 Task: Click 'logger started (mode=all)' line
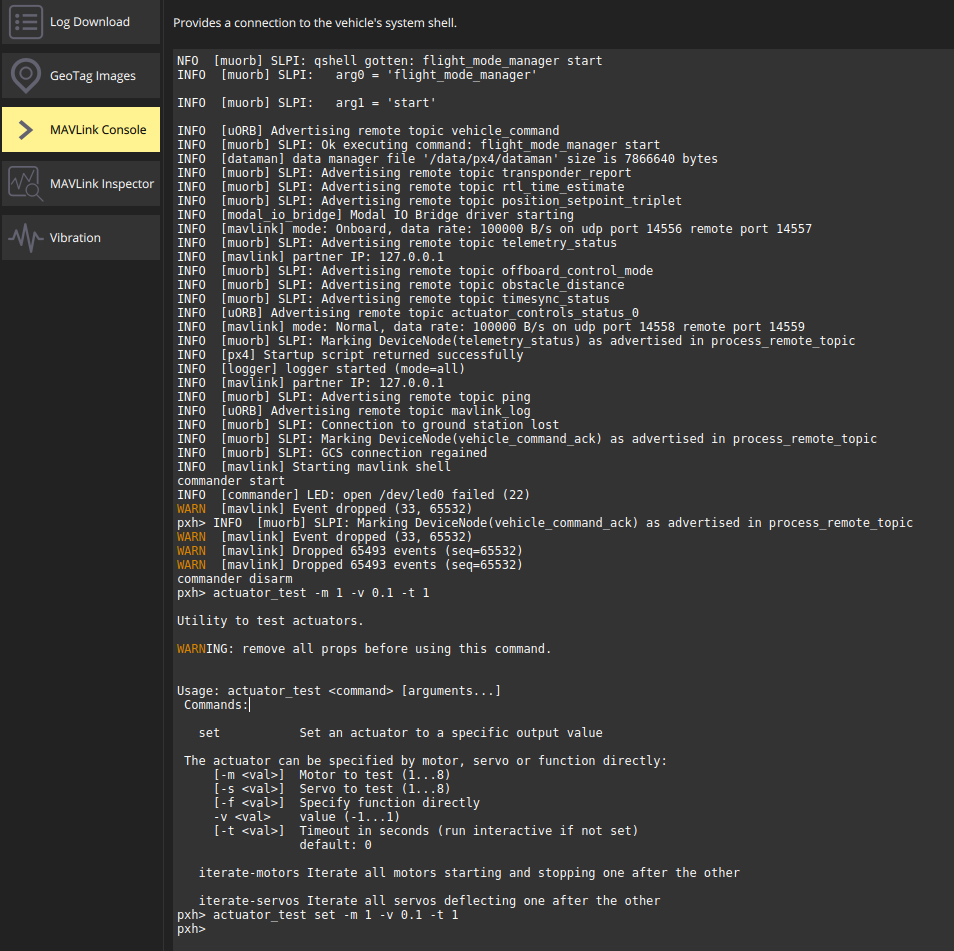[x=321, y=369]
